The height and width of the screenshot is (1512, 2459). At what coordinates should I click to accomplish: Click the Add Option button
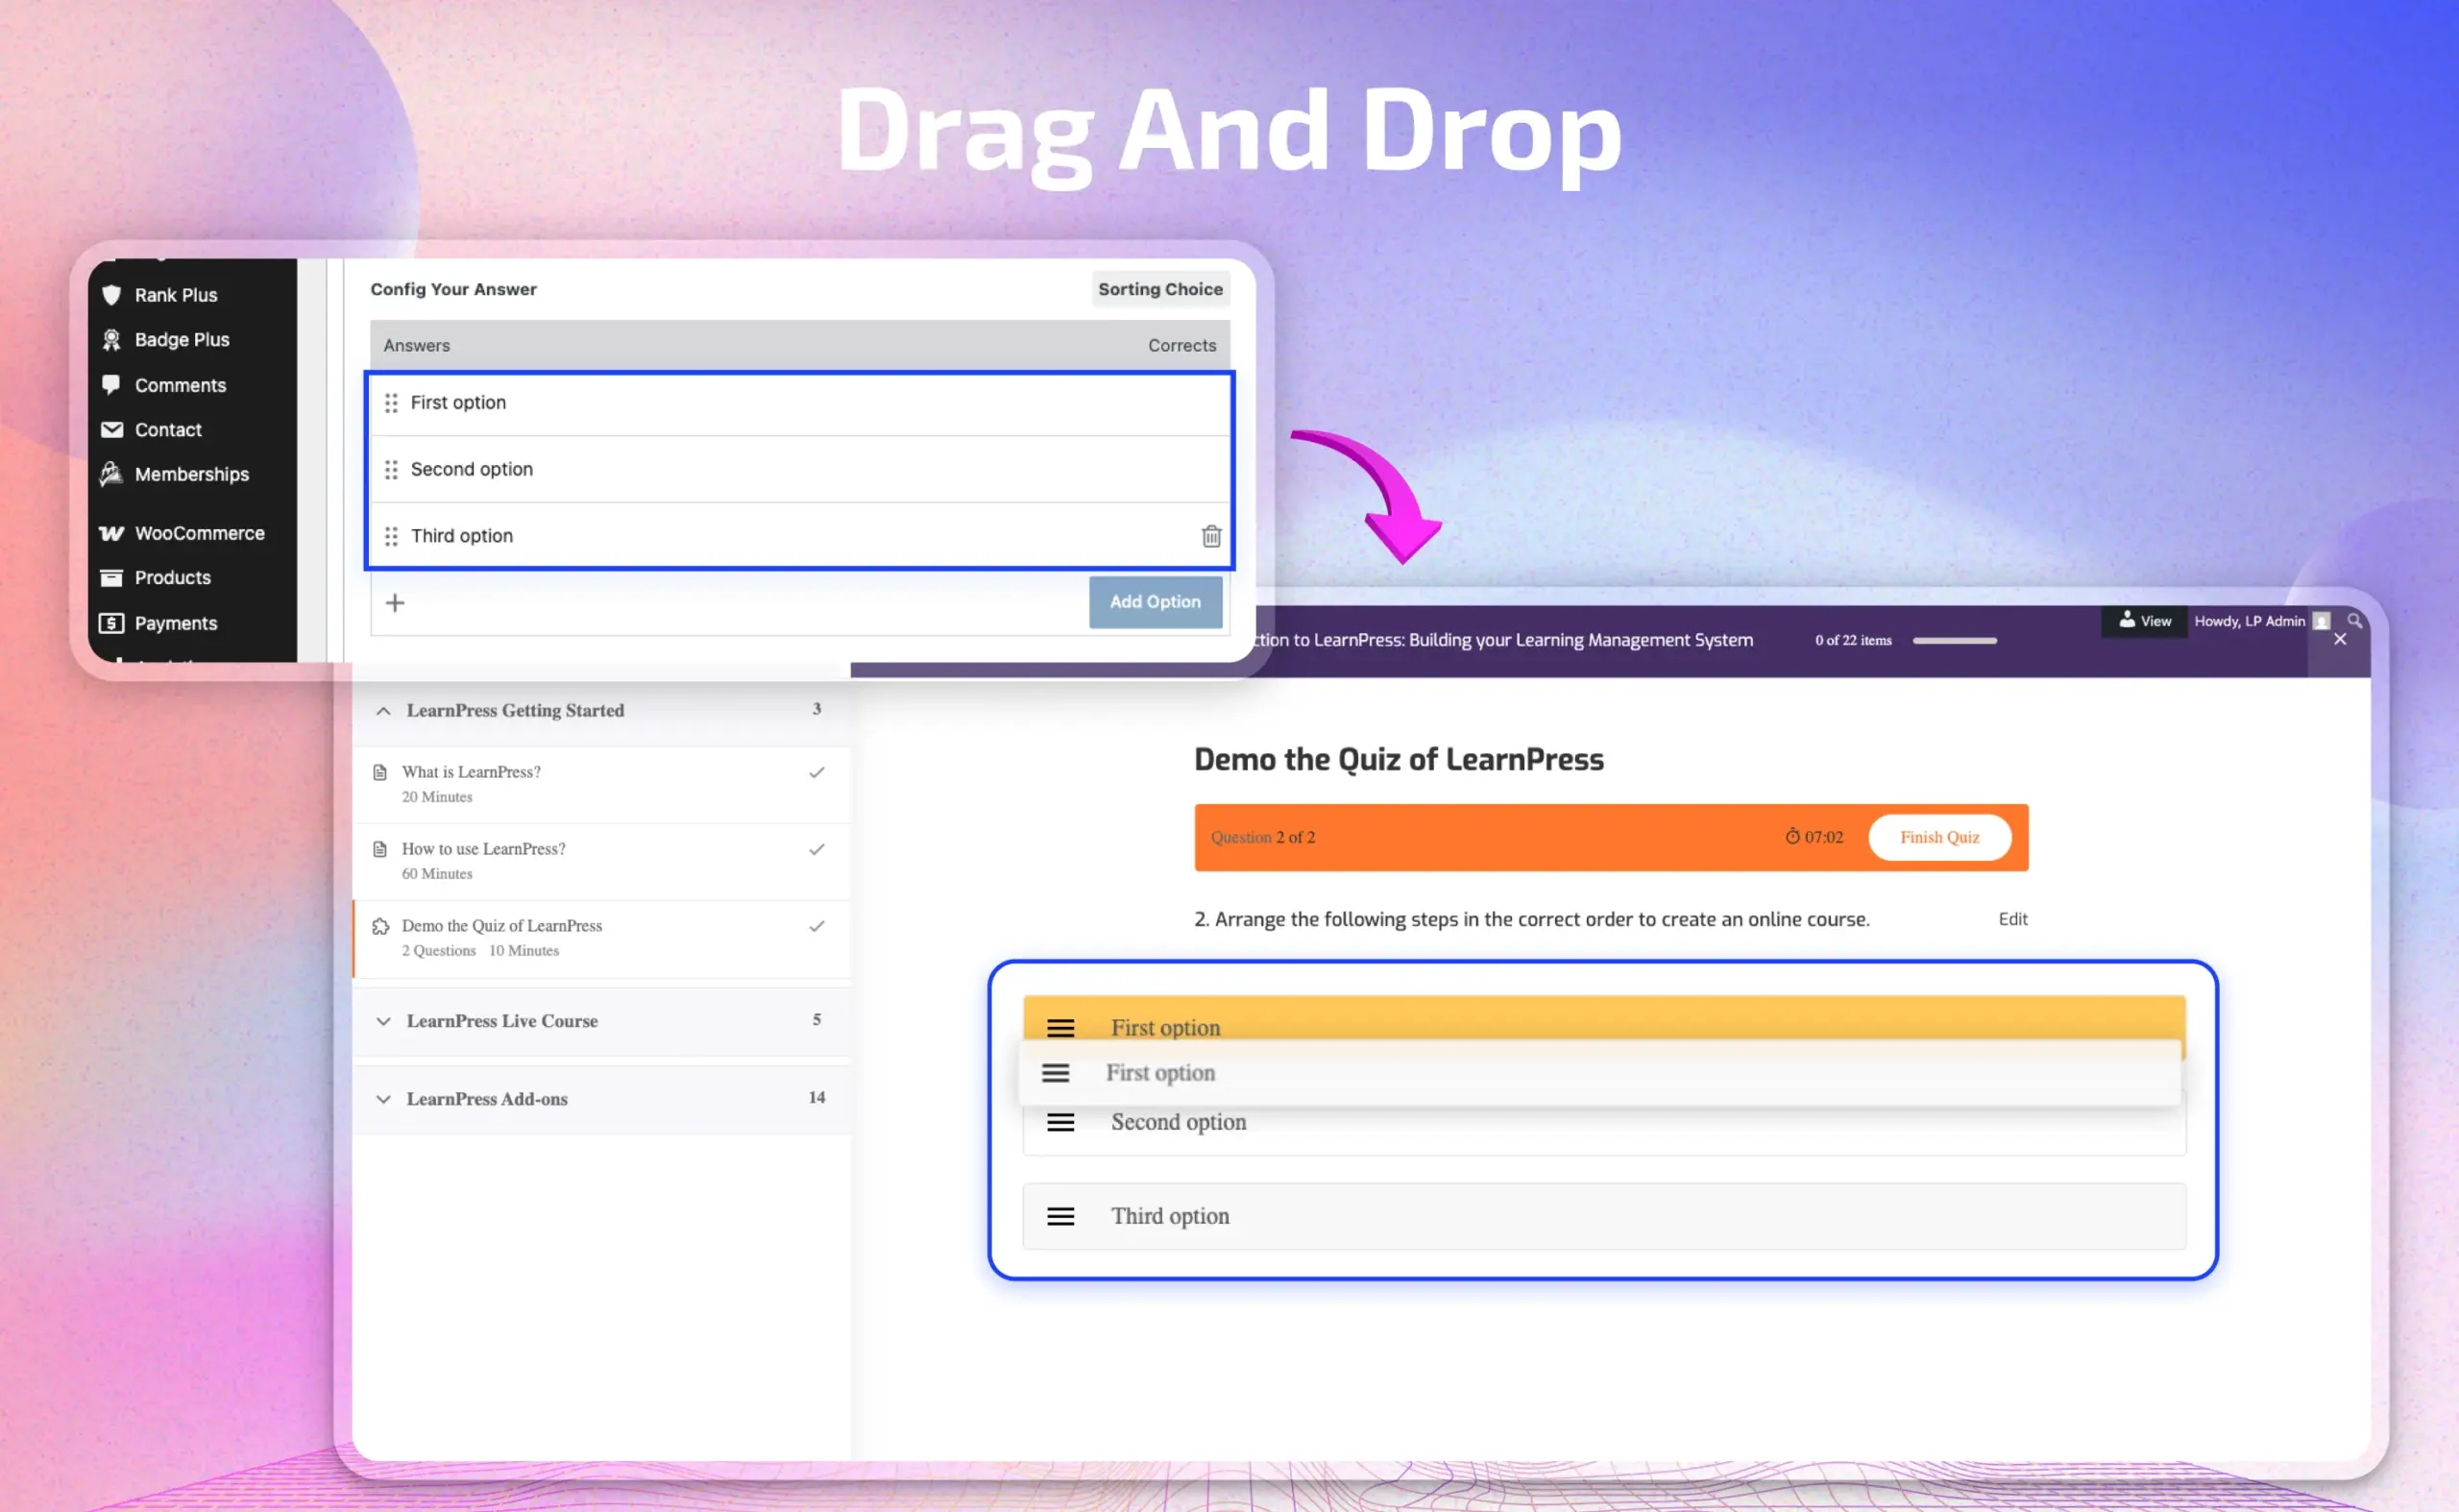point(1155,602)
